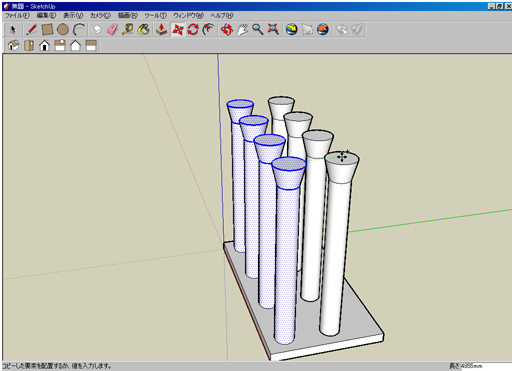Open the ウィンドウ(W) menu
Viewport: 512px width, 371px height.
pyautogui.click(x=188, y=15)
